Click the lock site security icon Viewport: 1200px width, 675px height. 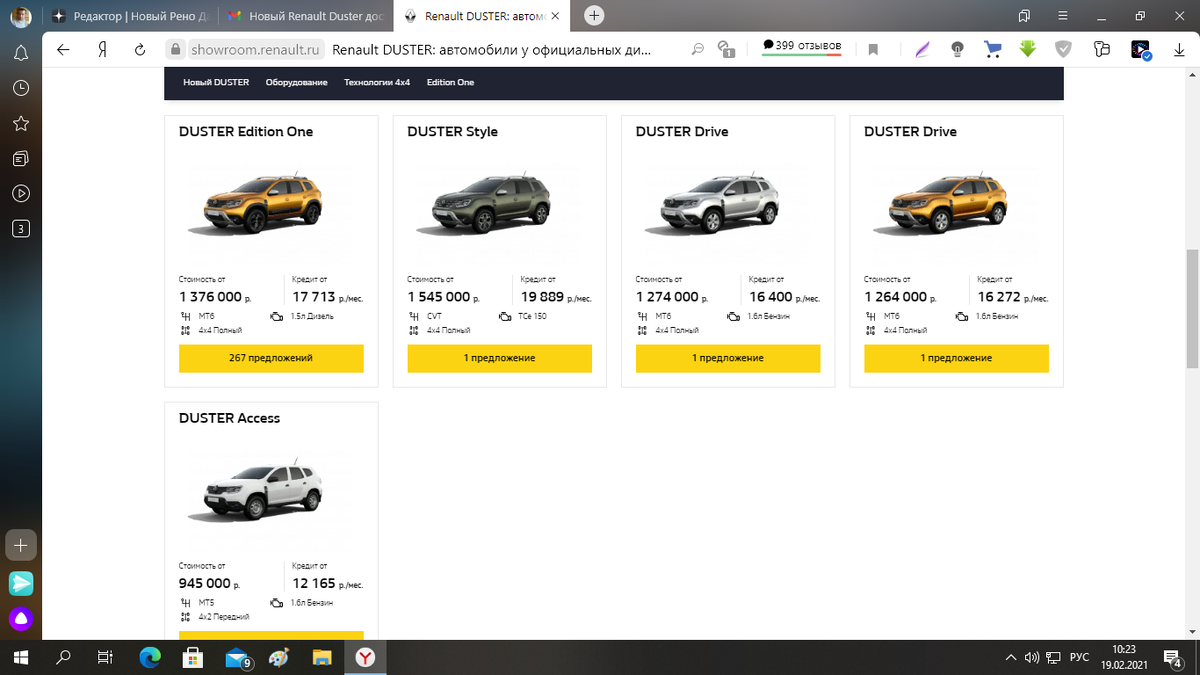click(x=174, y=49)
